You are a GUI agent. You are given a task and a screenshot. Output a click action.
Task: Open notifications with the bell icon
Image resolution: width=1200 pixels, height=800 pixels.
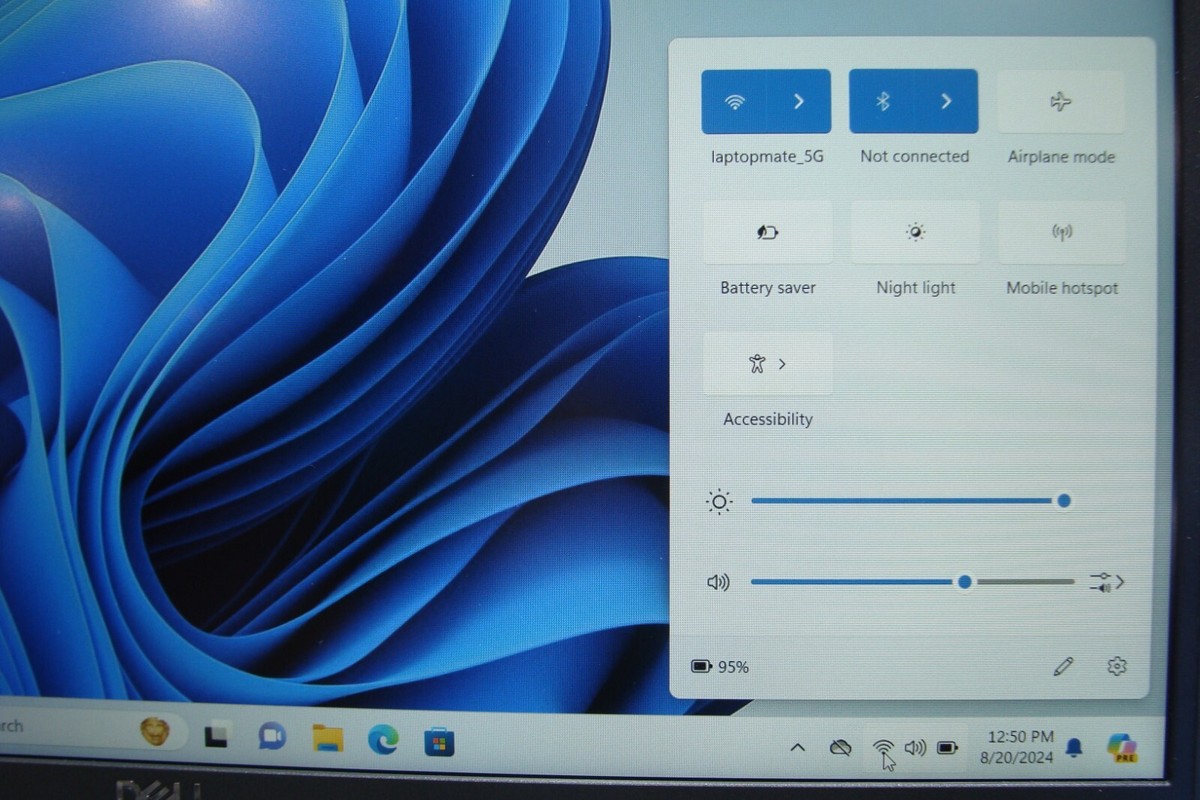pos(1075,747)
